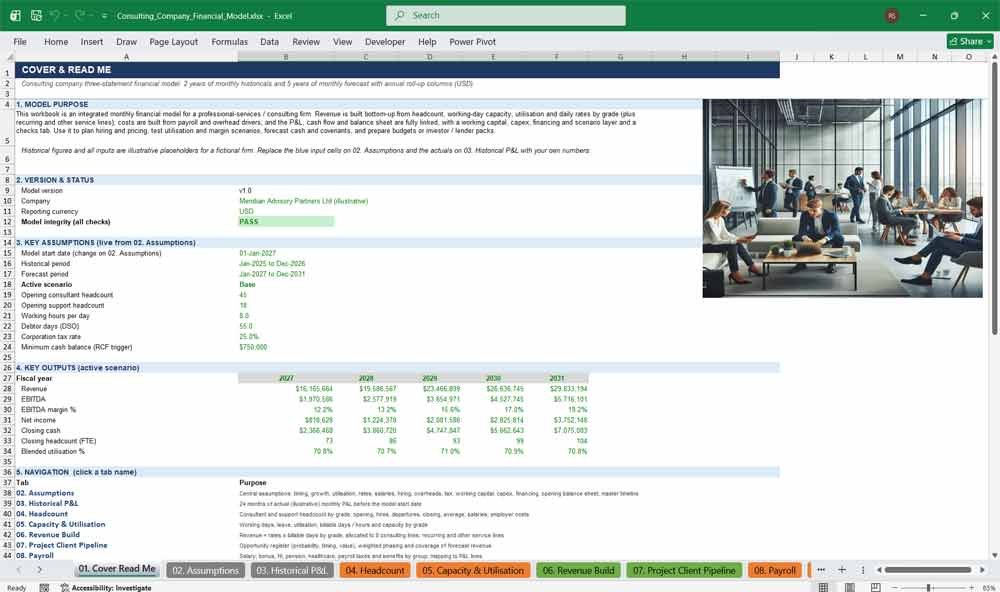Open the Draw ribbon tab
This screenshot has height=592, width=1000.
126,41
